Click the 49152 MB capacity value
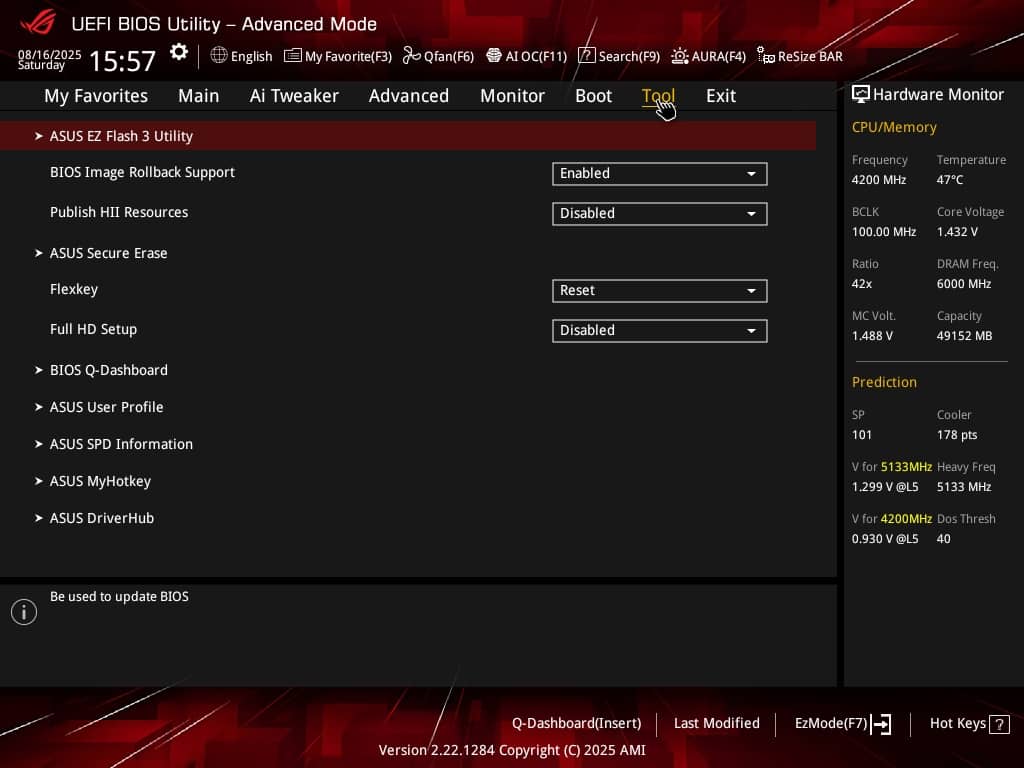Screen dimensions: 1024x768 964,336
